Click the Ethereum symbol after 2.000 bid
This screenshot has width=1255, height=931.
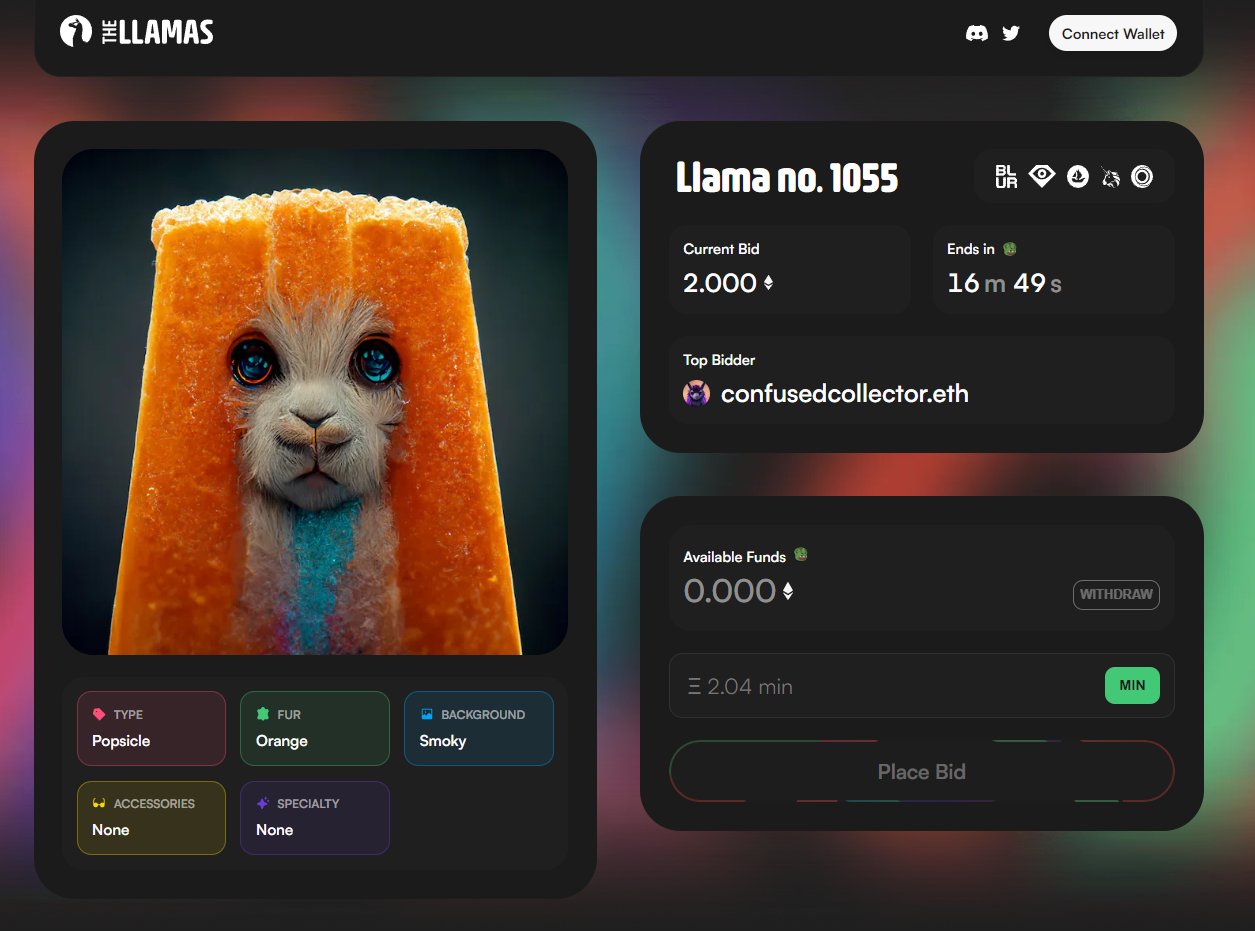768,283
